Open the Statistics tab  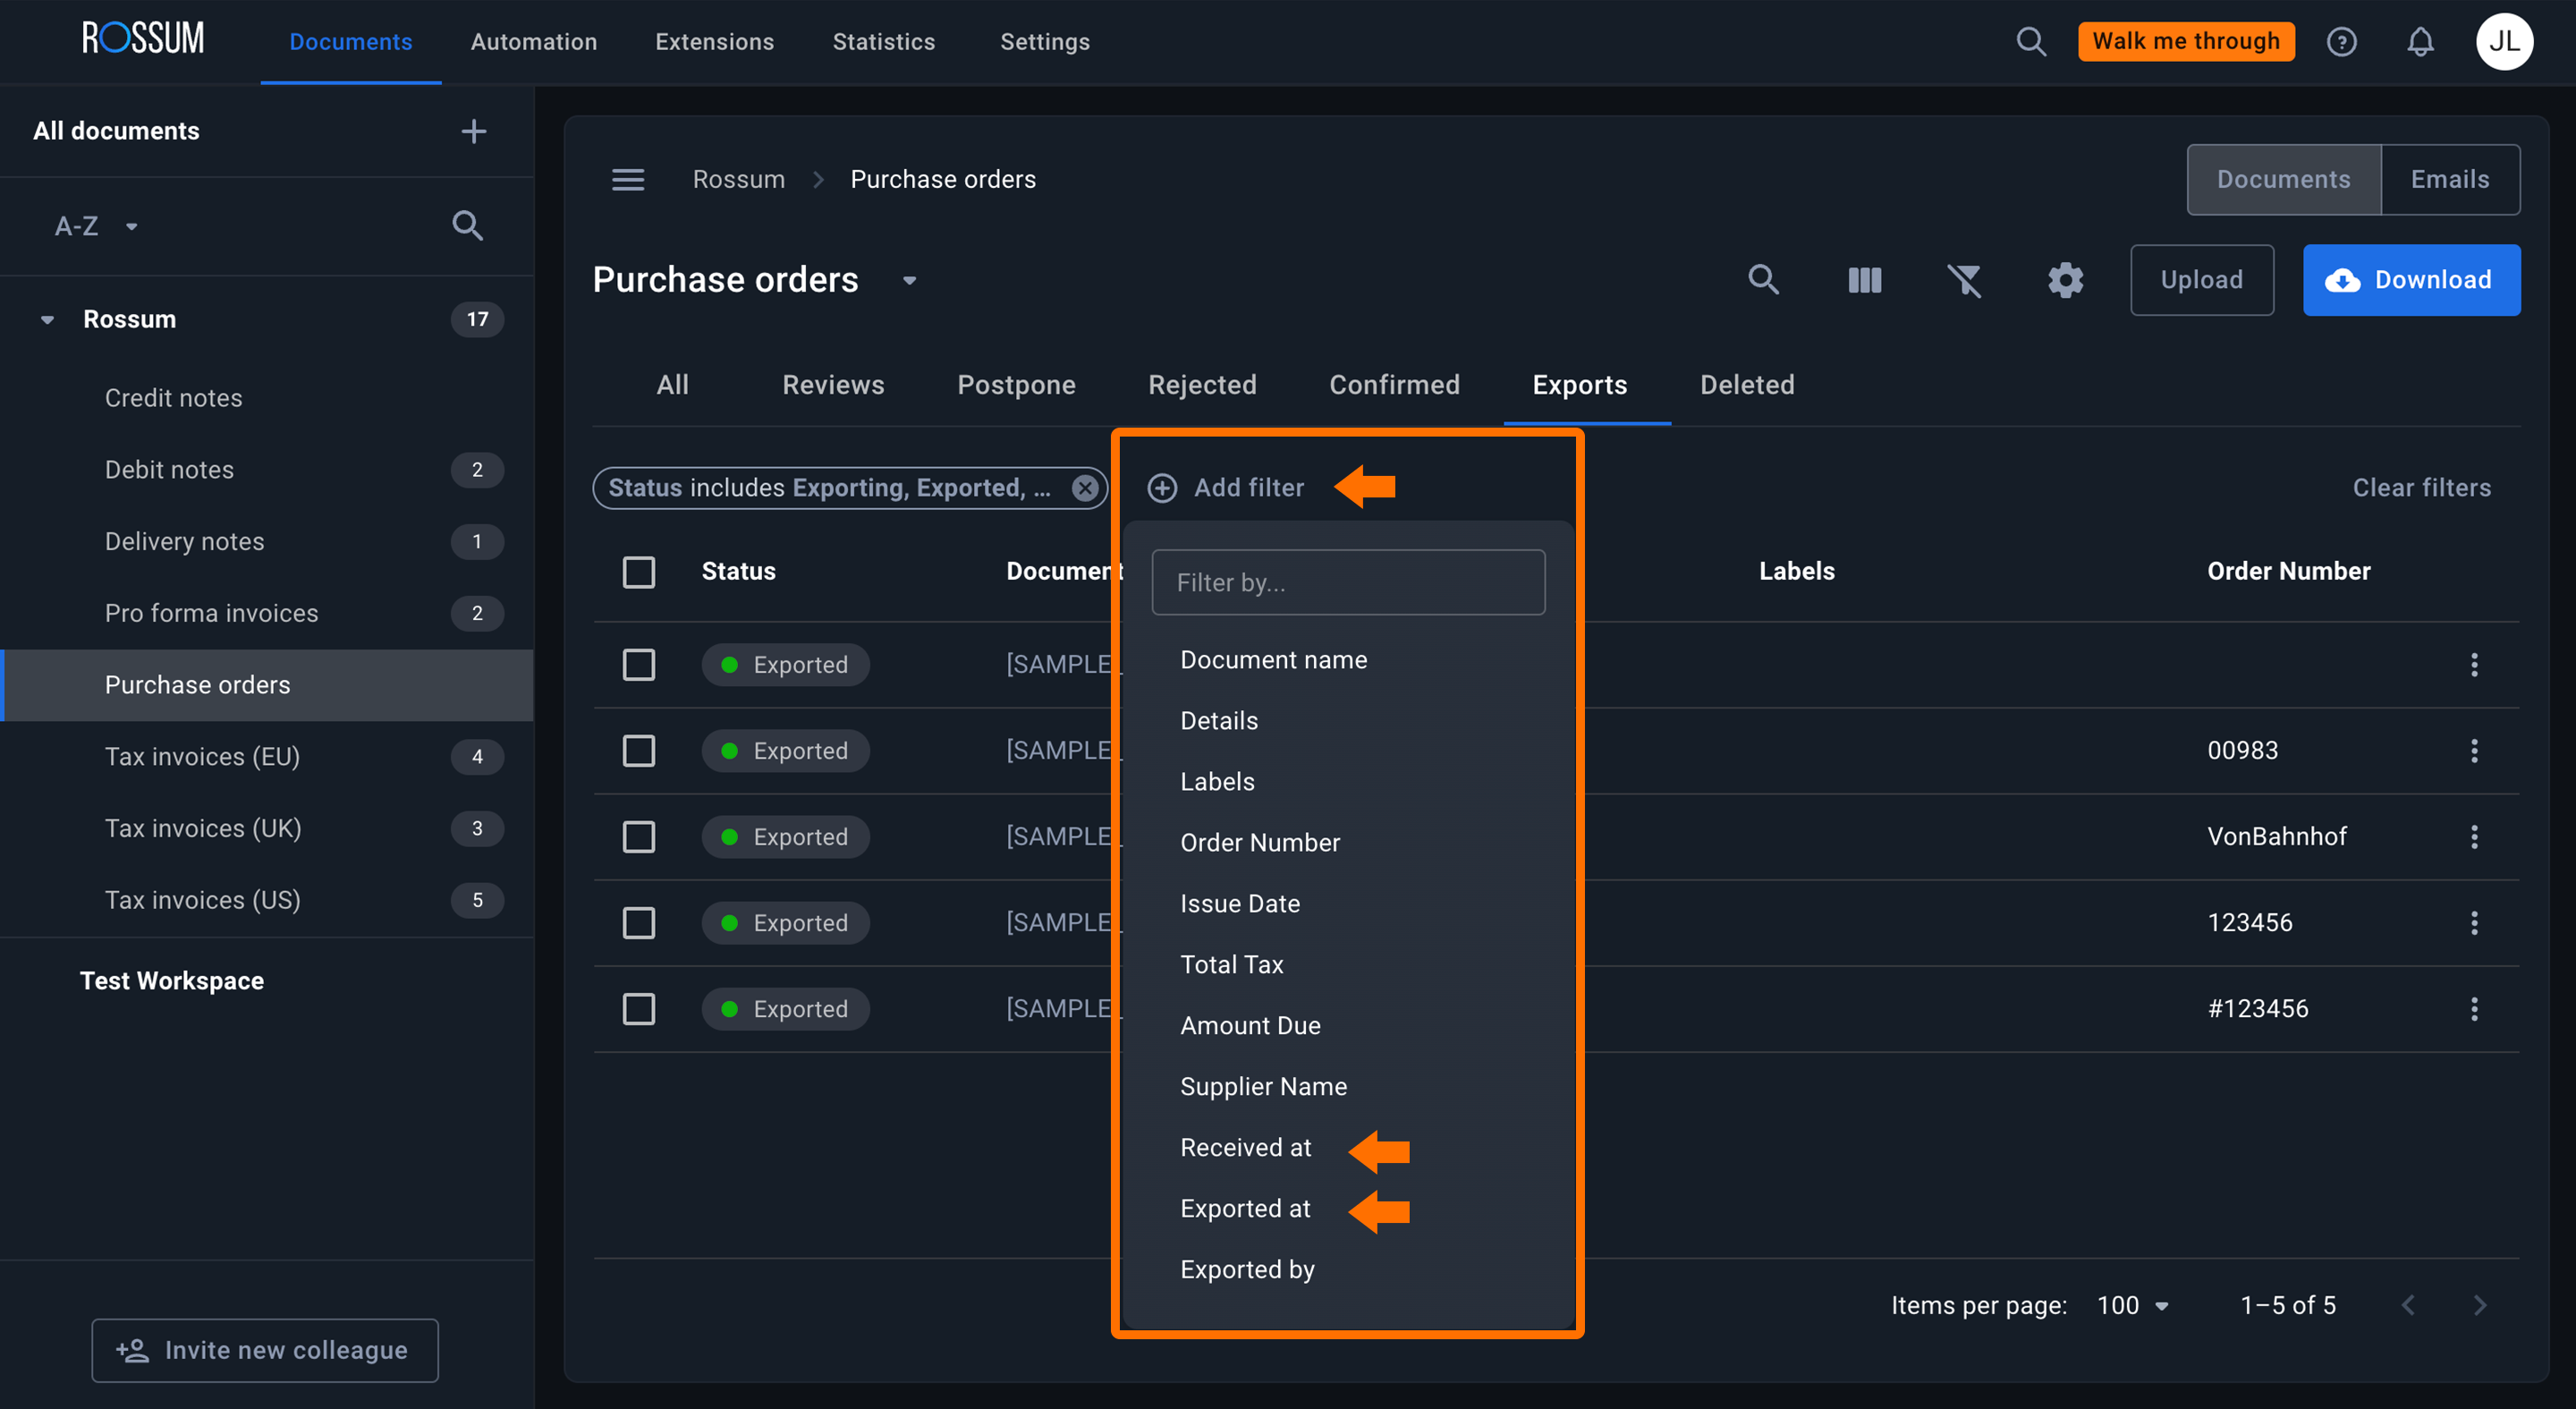point(884,42)
